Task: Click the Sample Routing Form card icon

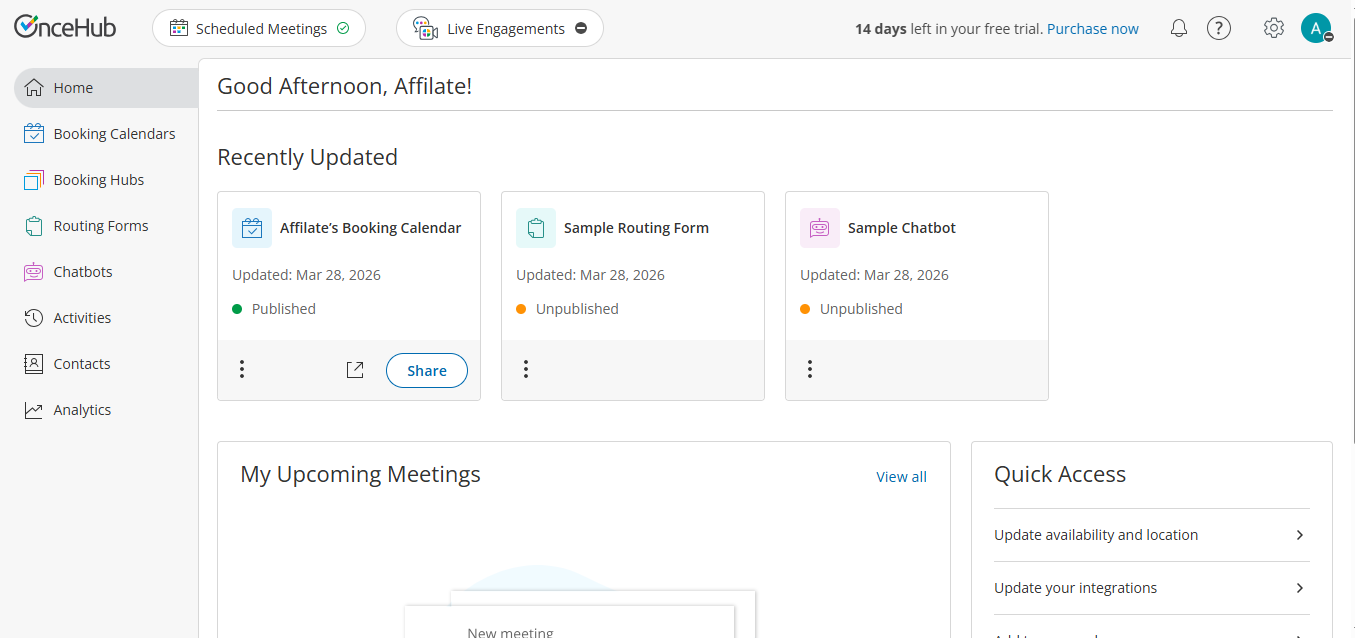Action: coord(536,228)
